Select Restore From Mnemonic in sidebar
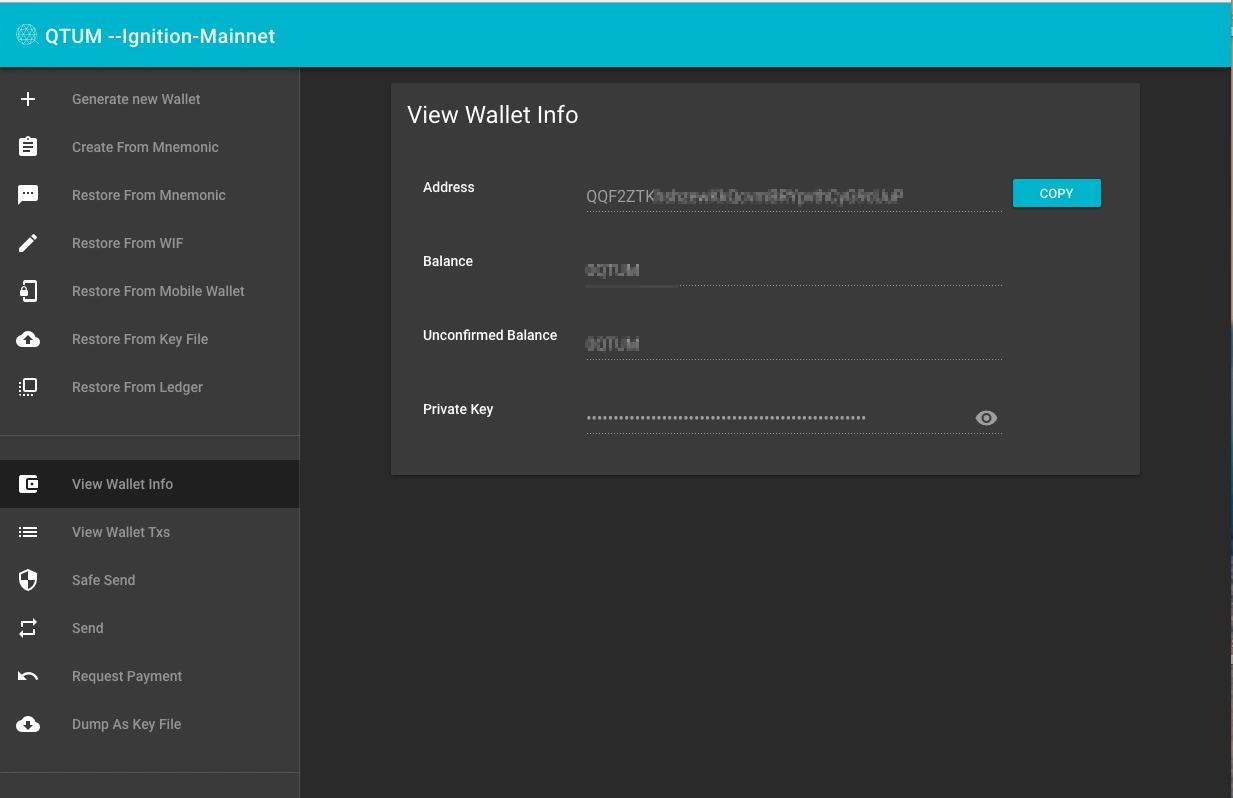Screen dimensions: 1233x798 pyautogui.click(x=149, y=195)
